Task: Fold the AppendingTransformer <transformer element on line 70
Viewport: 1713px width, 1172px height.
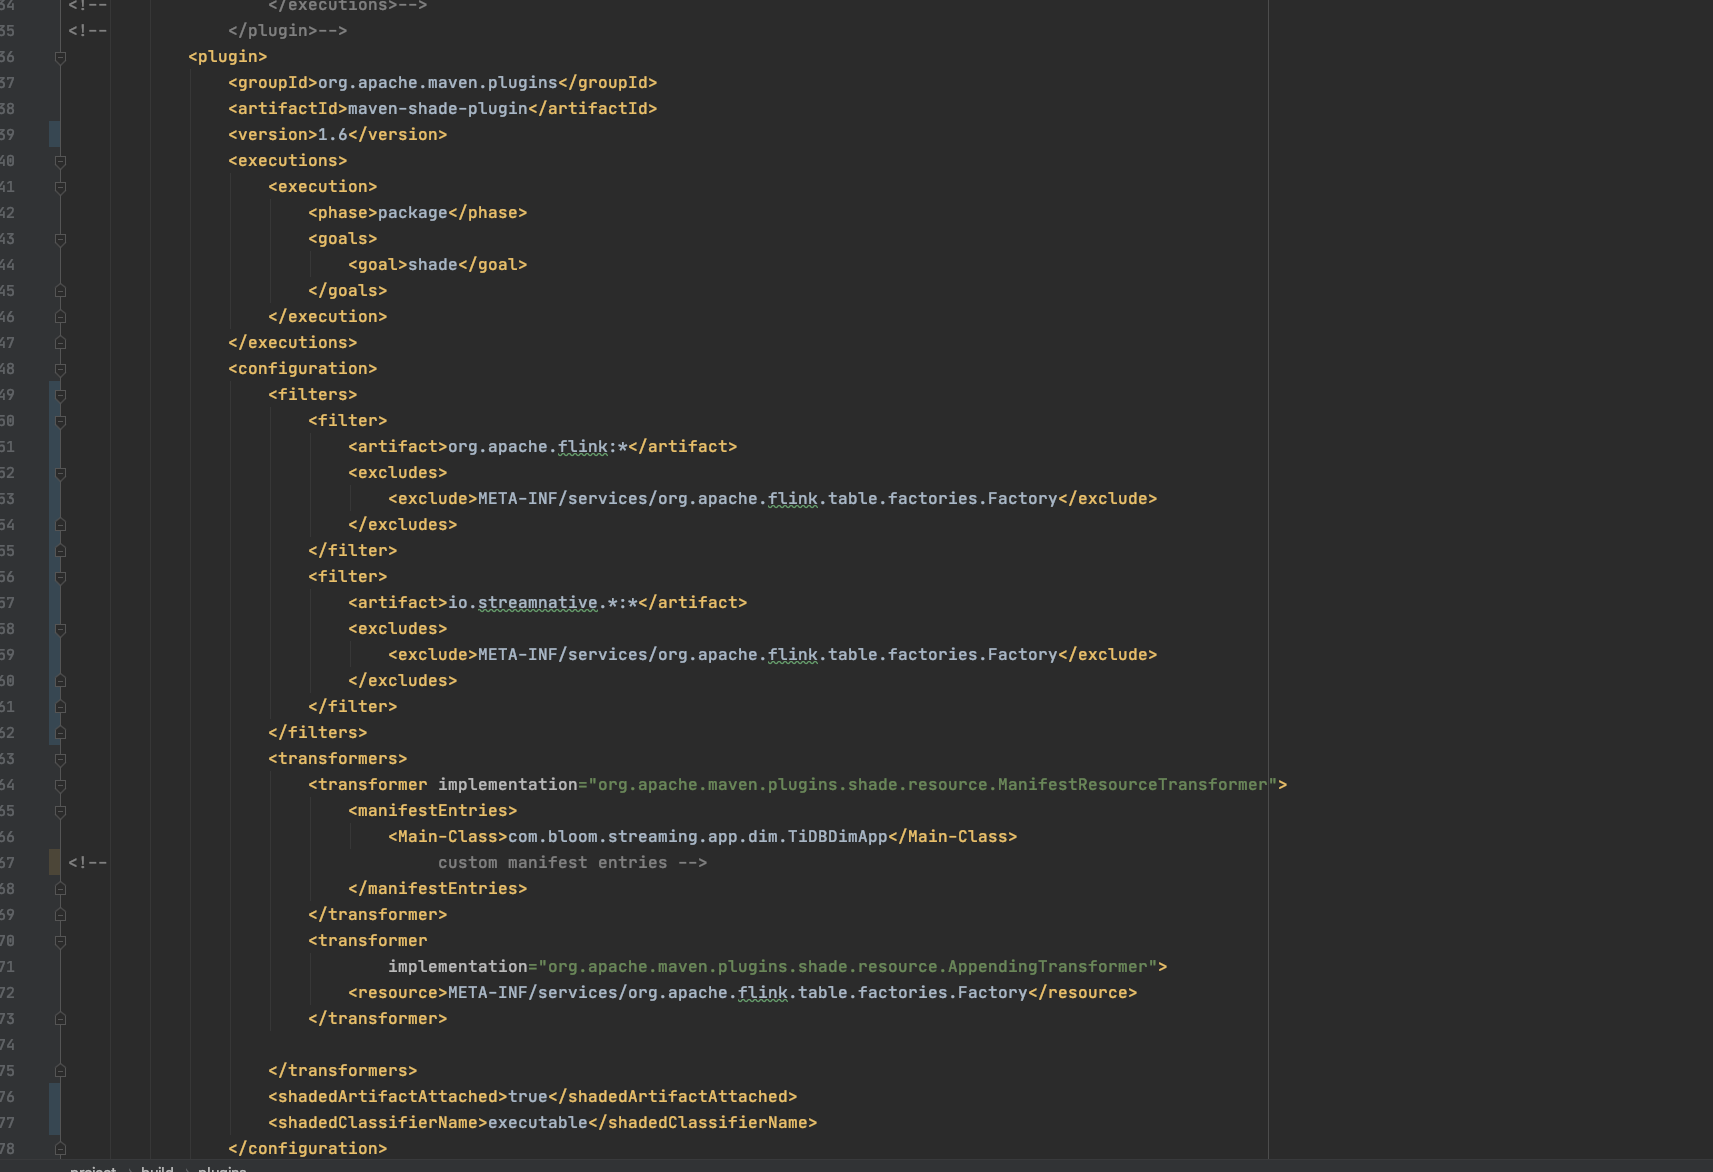Action: (60, 942)
